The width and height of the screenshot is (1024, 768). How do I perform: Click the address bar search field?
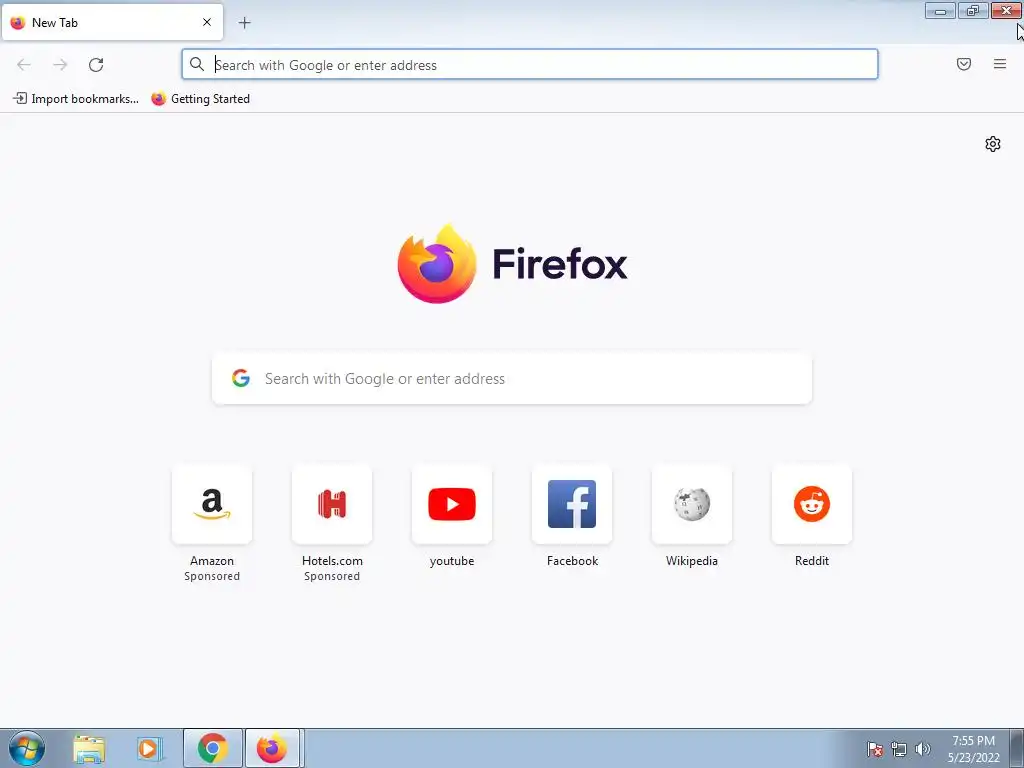530,65
